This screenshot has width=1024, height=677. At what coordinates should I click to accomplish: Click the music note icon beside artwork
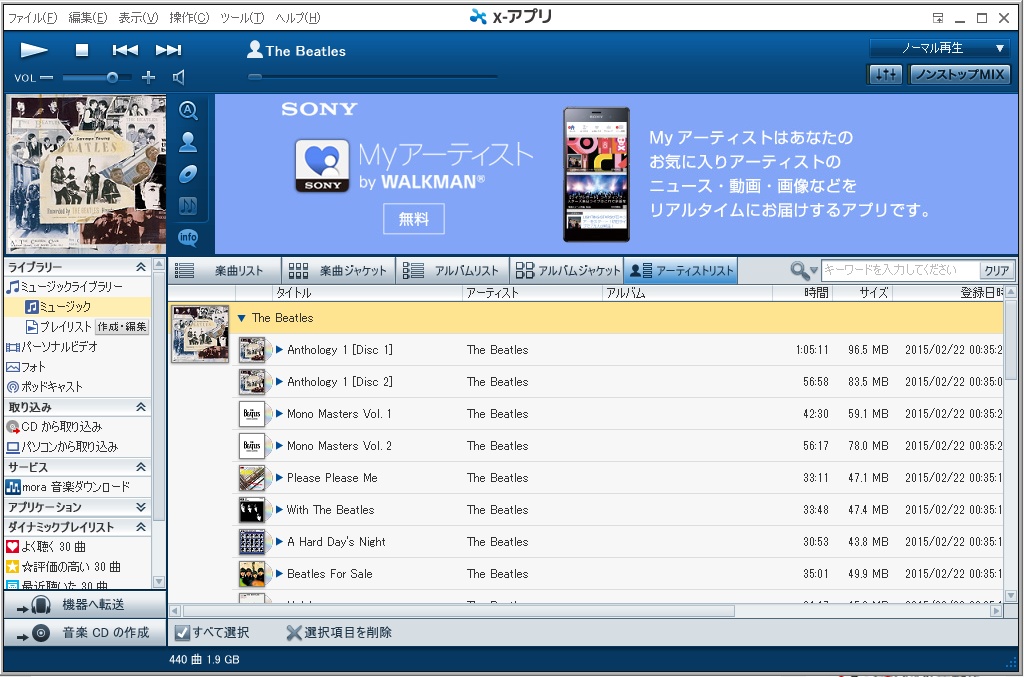pos(188,206)
